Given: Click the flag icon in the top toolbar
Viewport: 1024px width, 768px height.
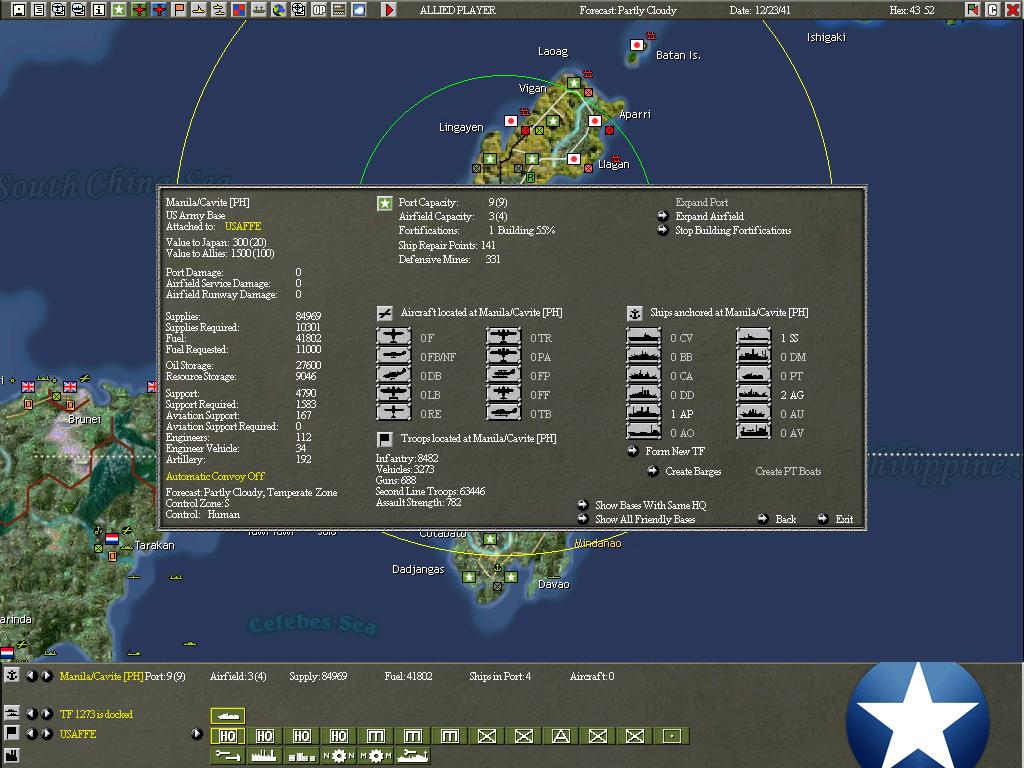Looking at the screenshot, I should tap(180, 10).
